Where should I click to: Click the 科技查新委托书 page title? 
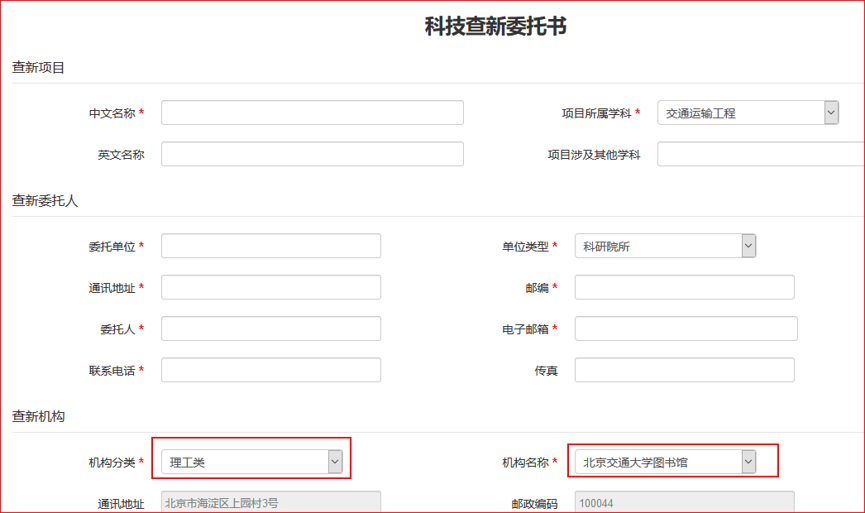[x=496, y=26]
